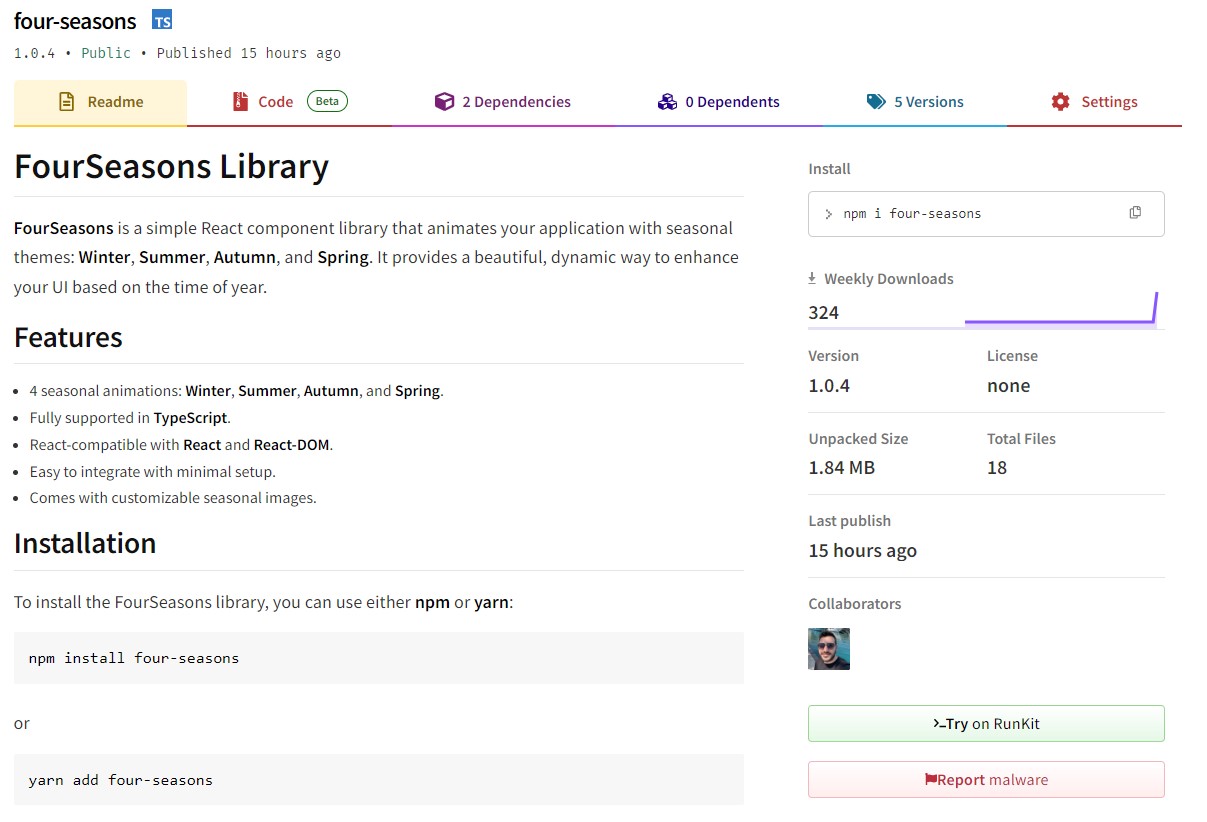Click the Last publish '15 hours ago' value
This screenshot has width=1207, height=822.
(x=862, y=551)
